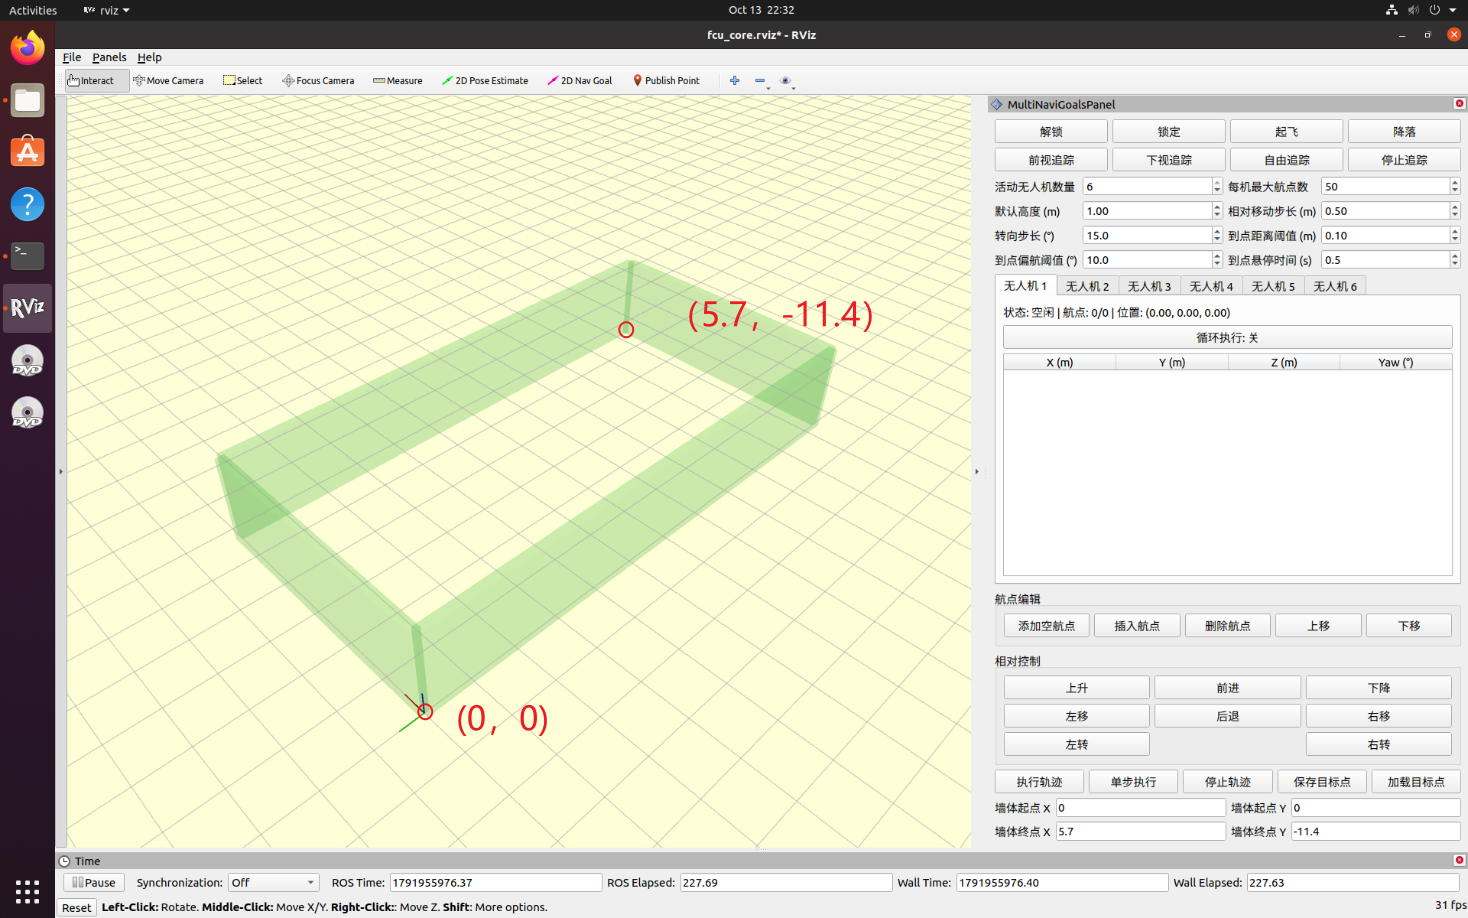Close the MultiNaviGoalsPanel
1468x918 pixels.
[1459, 104]
